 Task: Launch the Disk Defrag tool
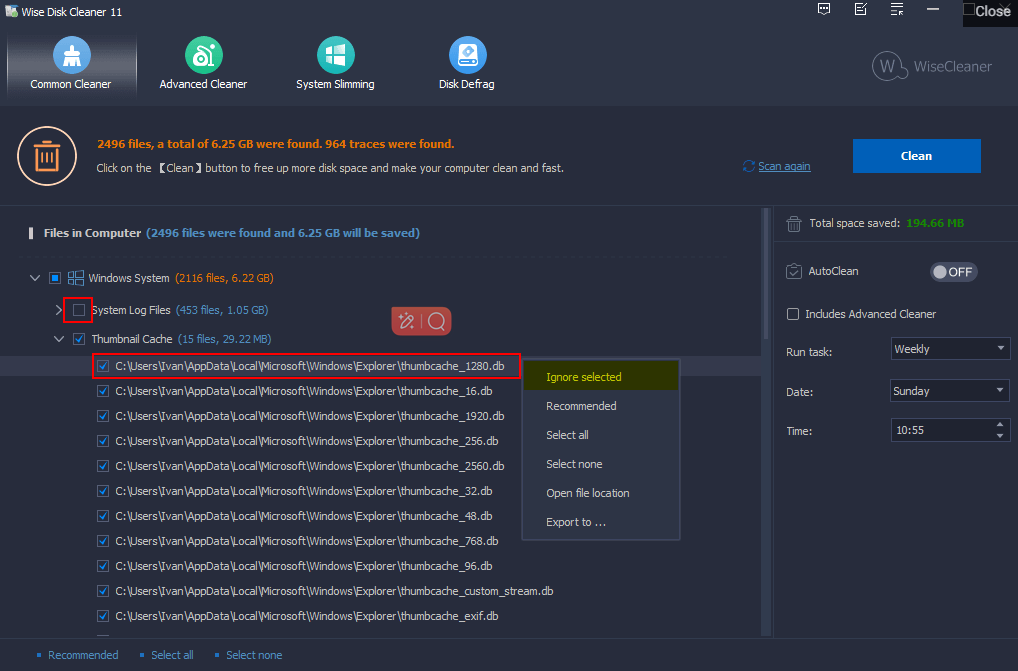(x=467, y=64)
